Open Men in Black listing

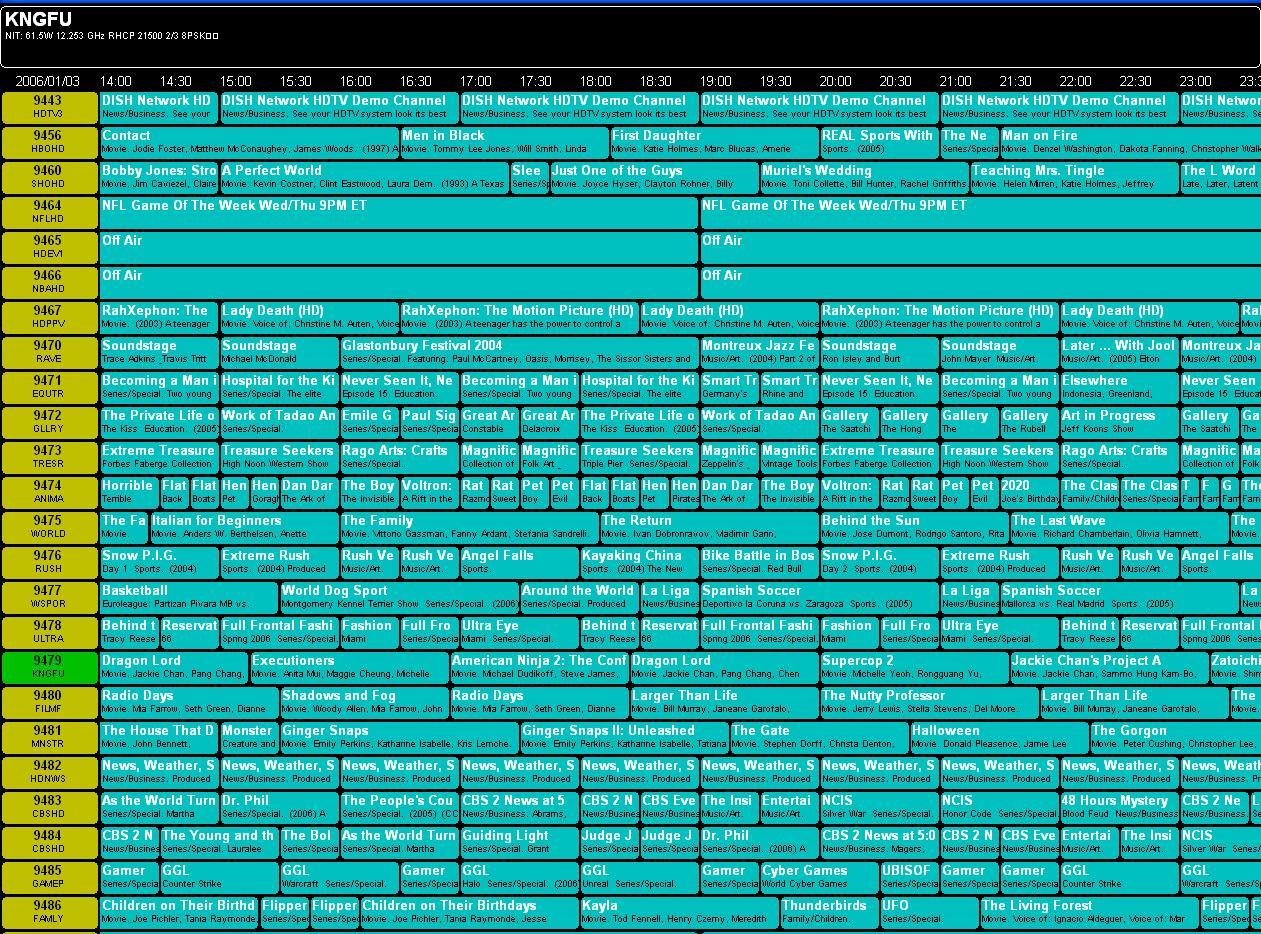tap(504, 142)
